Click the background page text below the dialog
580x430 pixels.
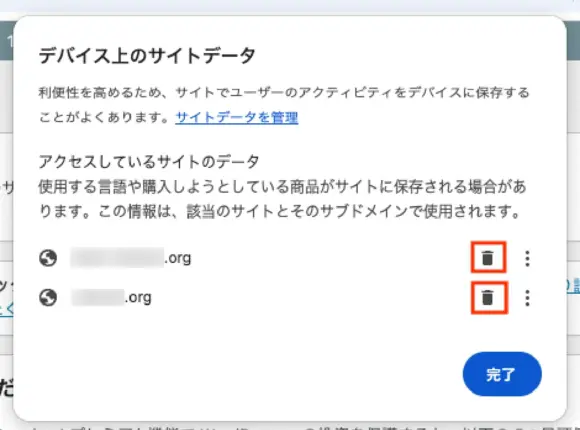pyautogui.click(x=290, y=427)
